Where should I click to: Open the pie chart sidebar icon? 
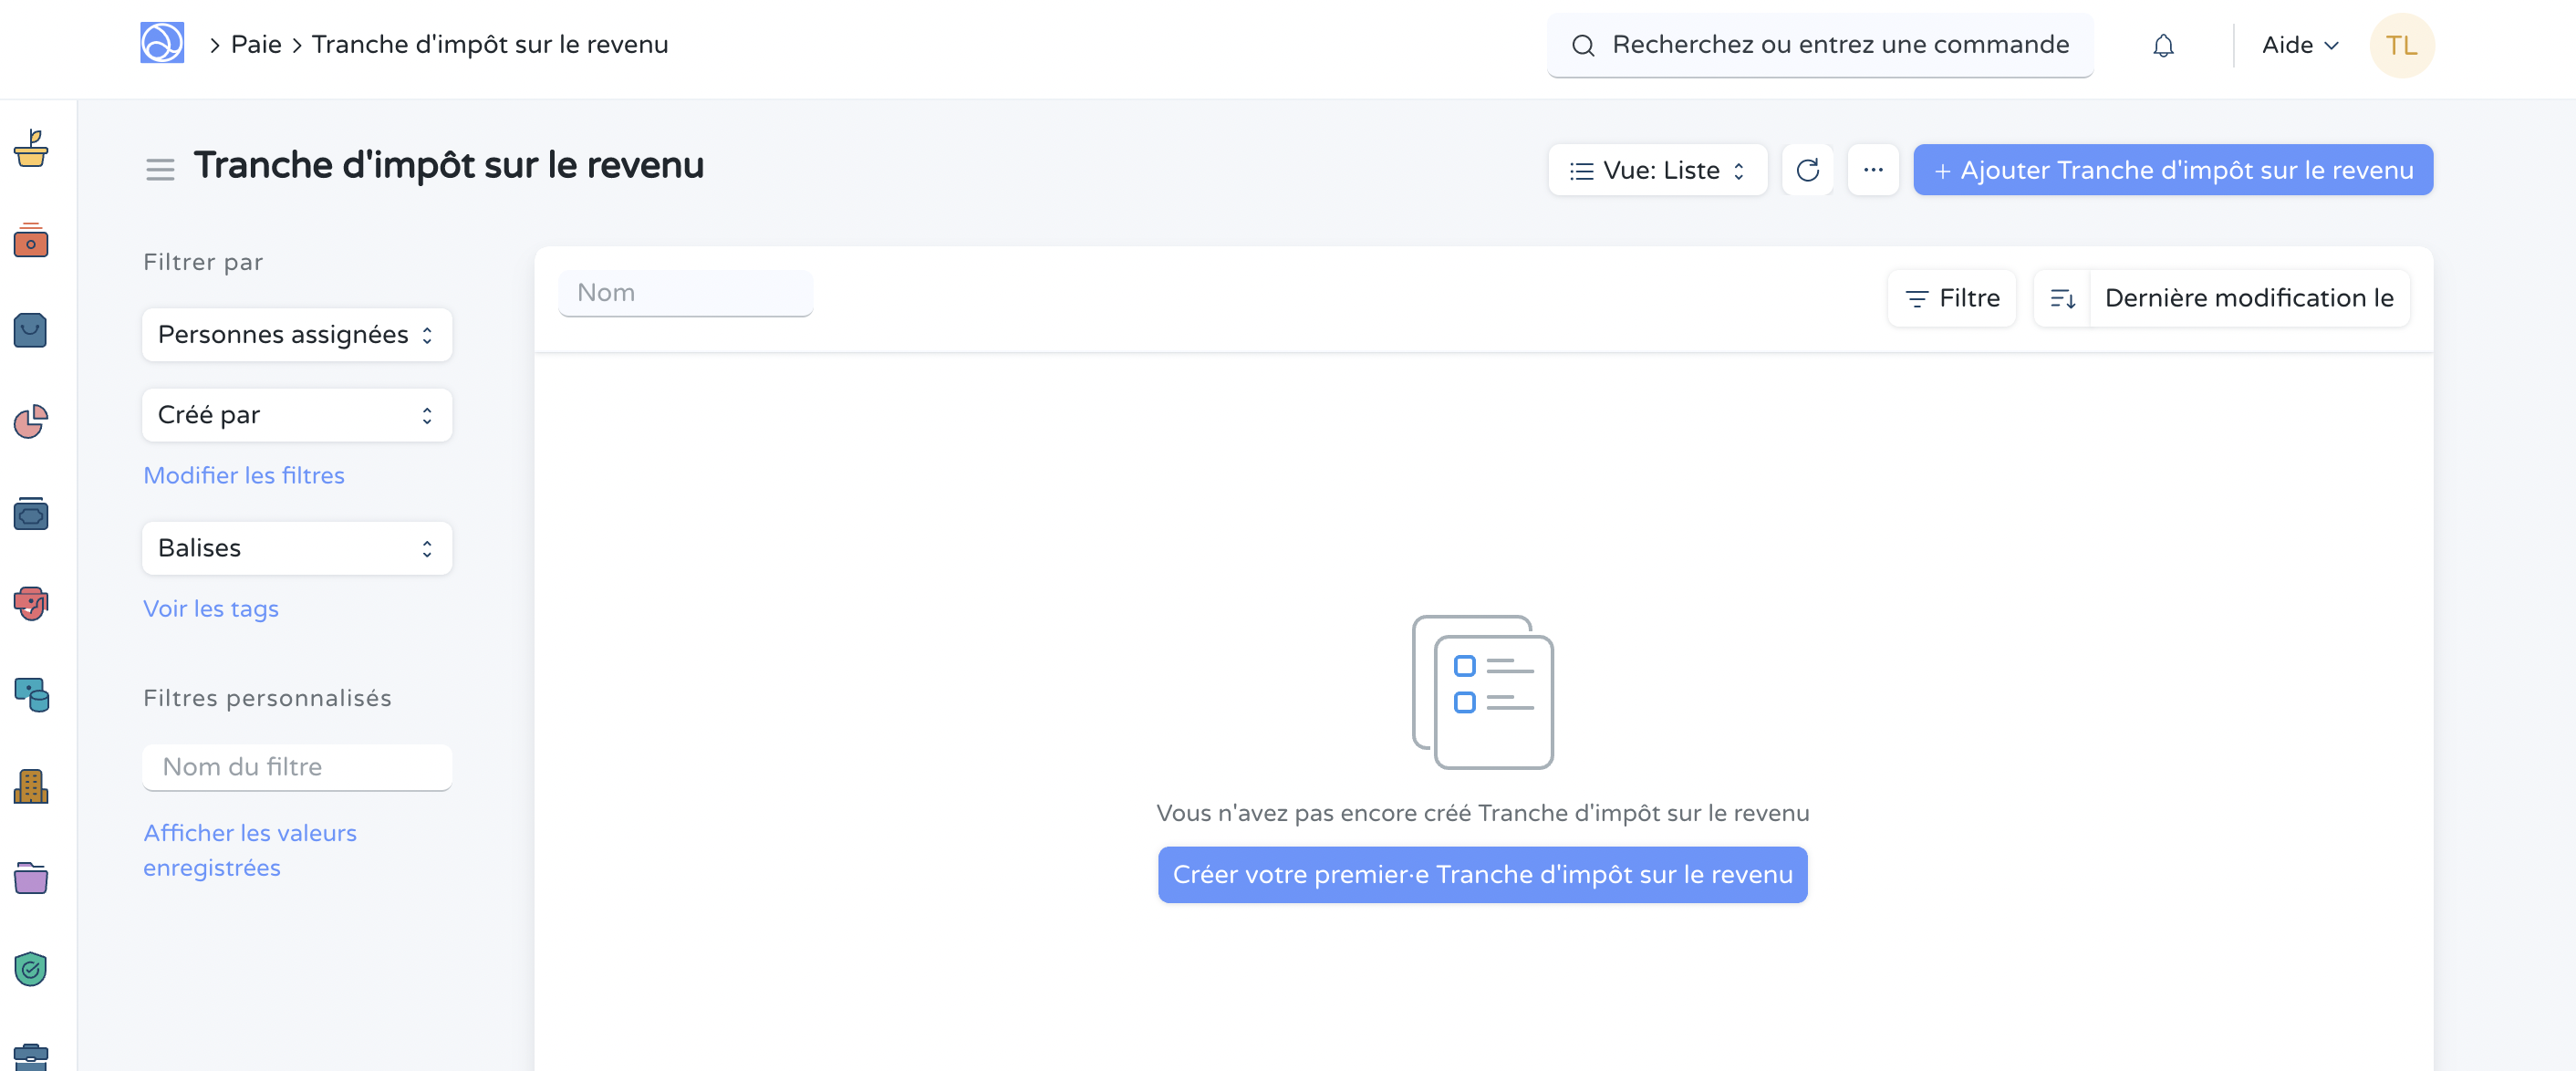tap(31, 422)
